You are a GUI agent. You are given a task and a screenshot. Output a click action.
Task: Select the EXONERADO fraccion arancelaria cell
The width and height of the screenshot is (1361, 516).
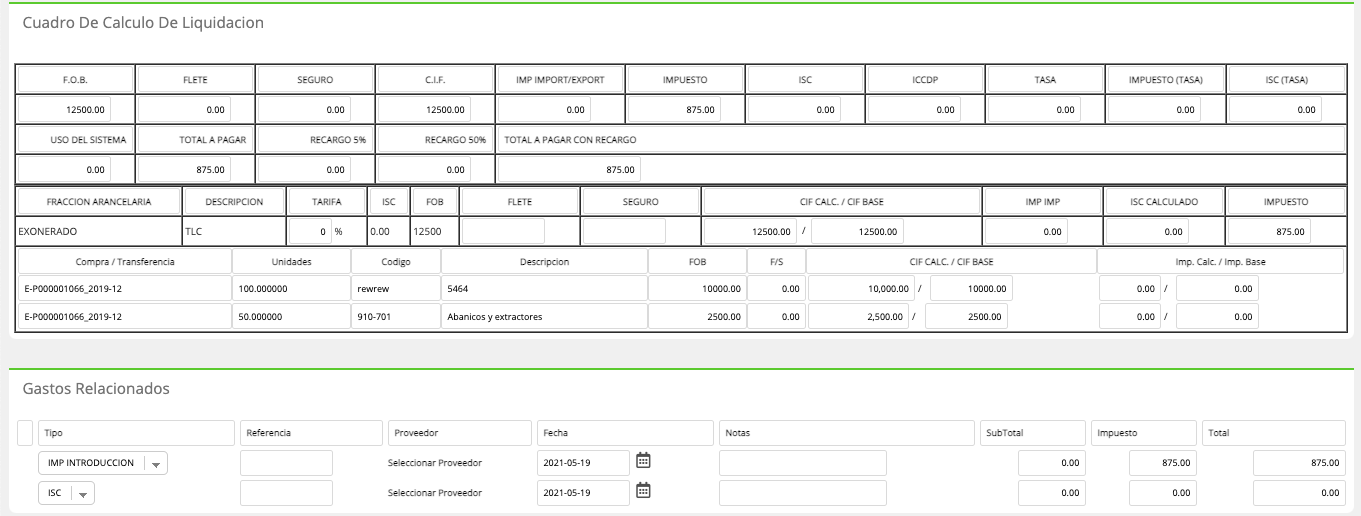[98, 231]
